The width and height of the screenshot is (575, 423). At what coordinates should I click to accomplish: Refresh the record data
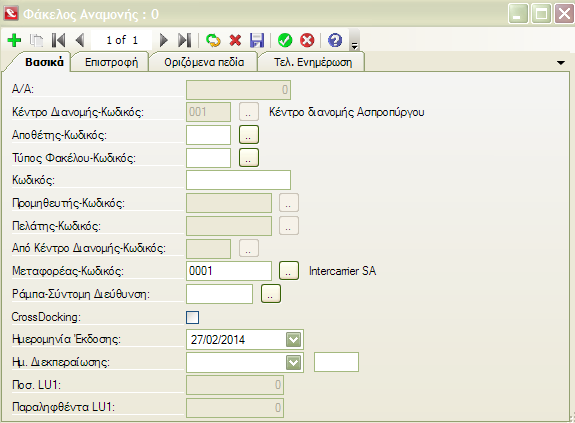[213, 40]
